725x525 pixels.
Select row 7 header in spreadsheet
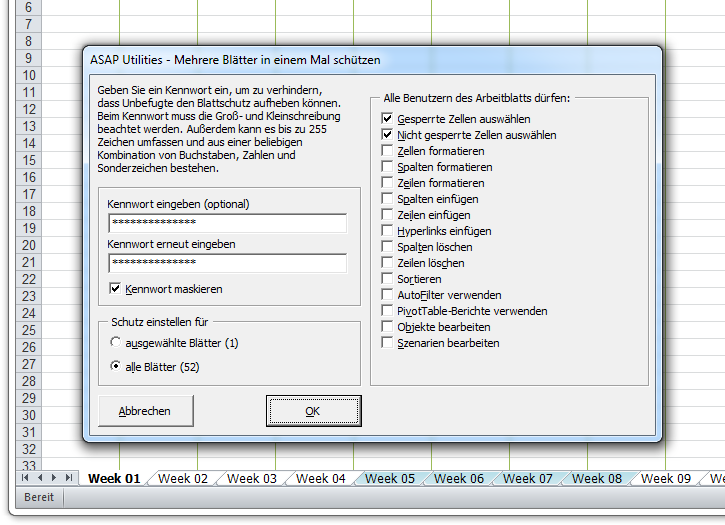point(29,24)
